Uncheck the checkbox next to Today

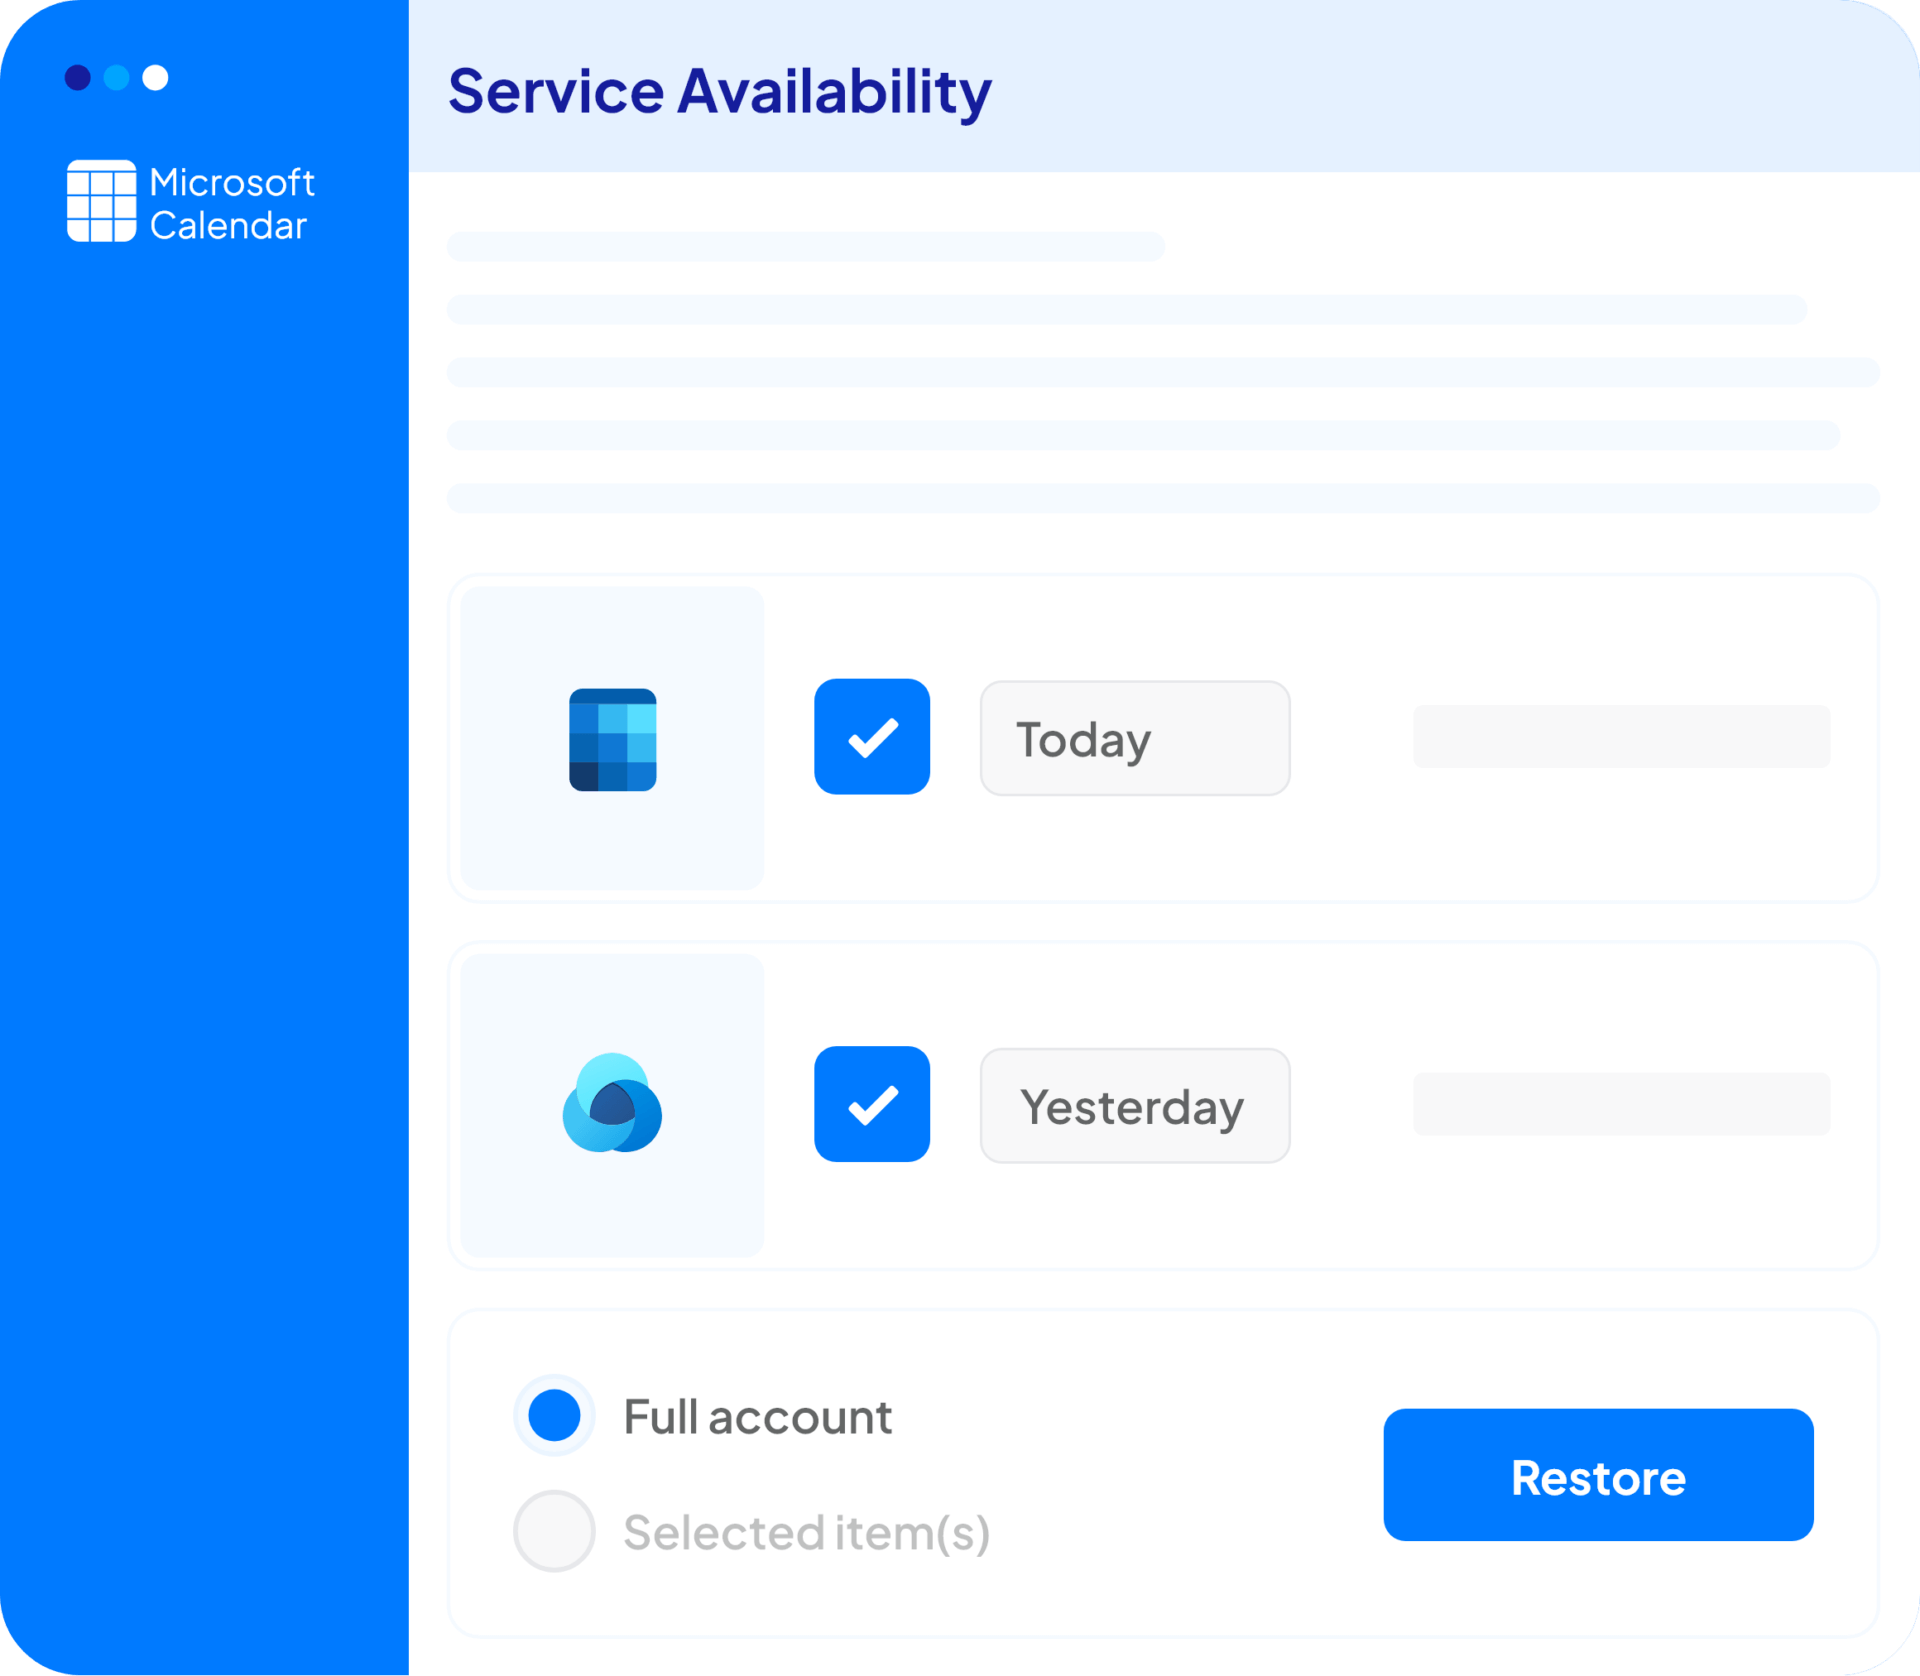(871, 737)
